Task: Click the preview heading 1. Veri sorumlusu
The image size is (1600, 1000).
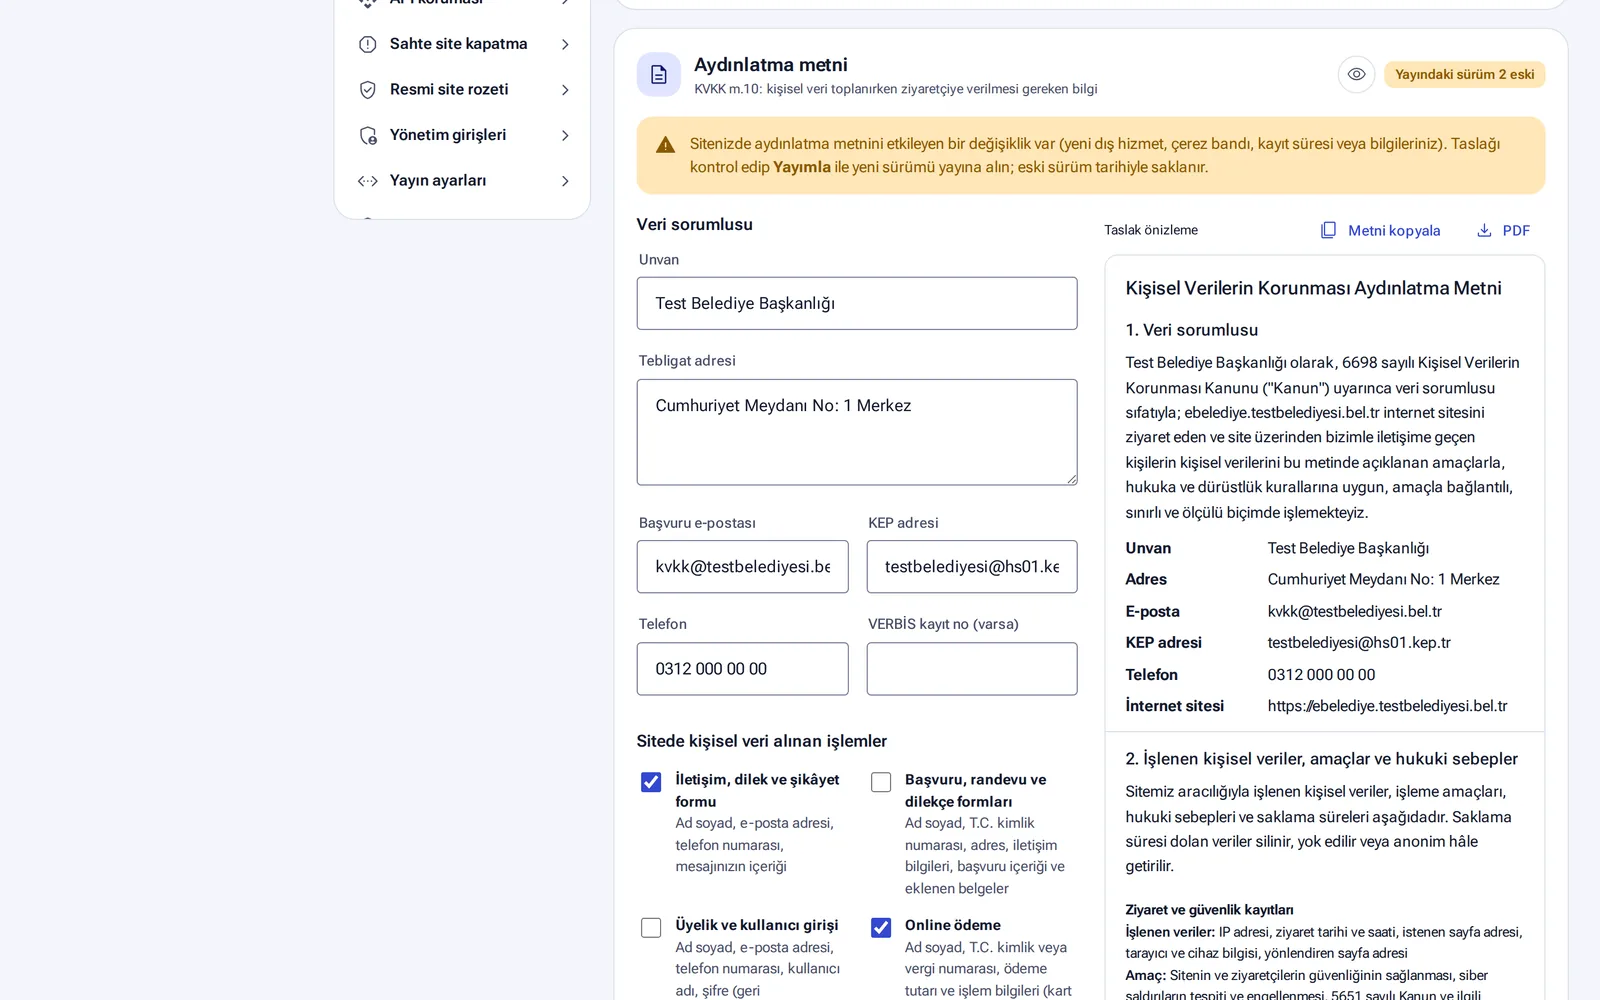Action: point(1191,330)
